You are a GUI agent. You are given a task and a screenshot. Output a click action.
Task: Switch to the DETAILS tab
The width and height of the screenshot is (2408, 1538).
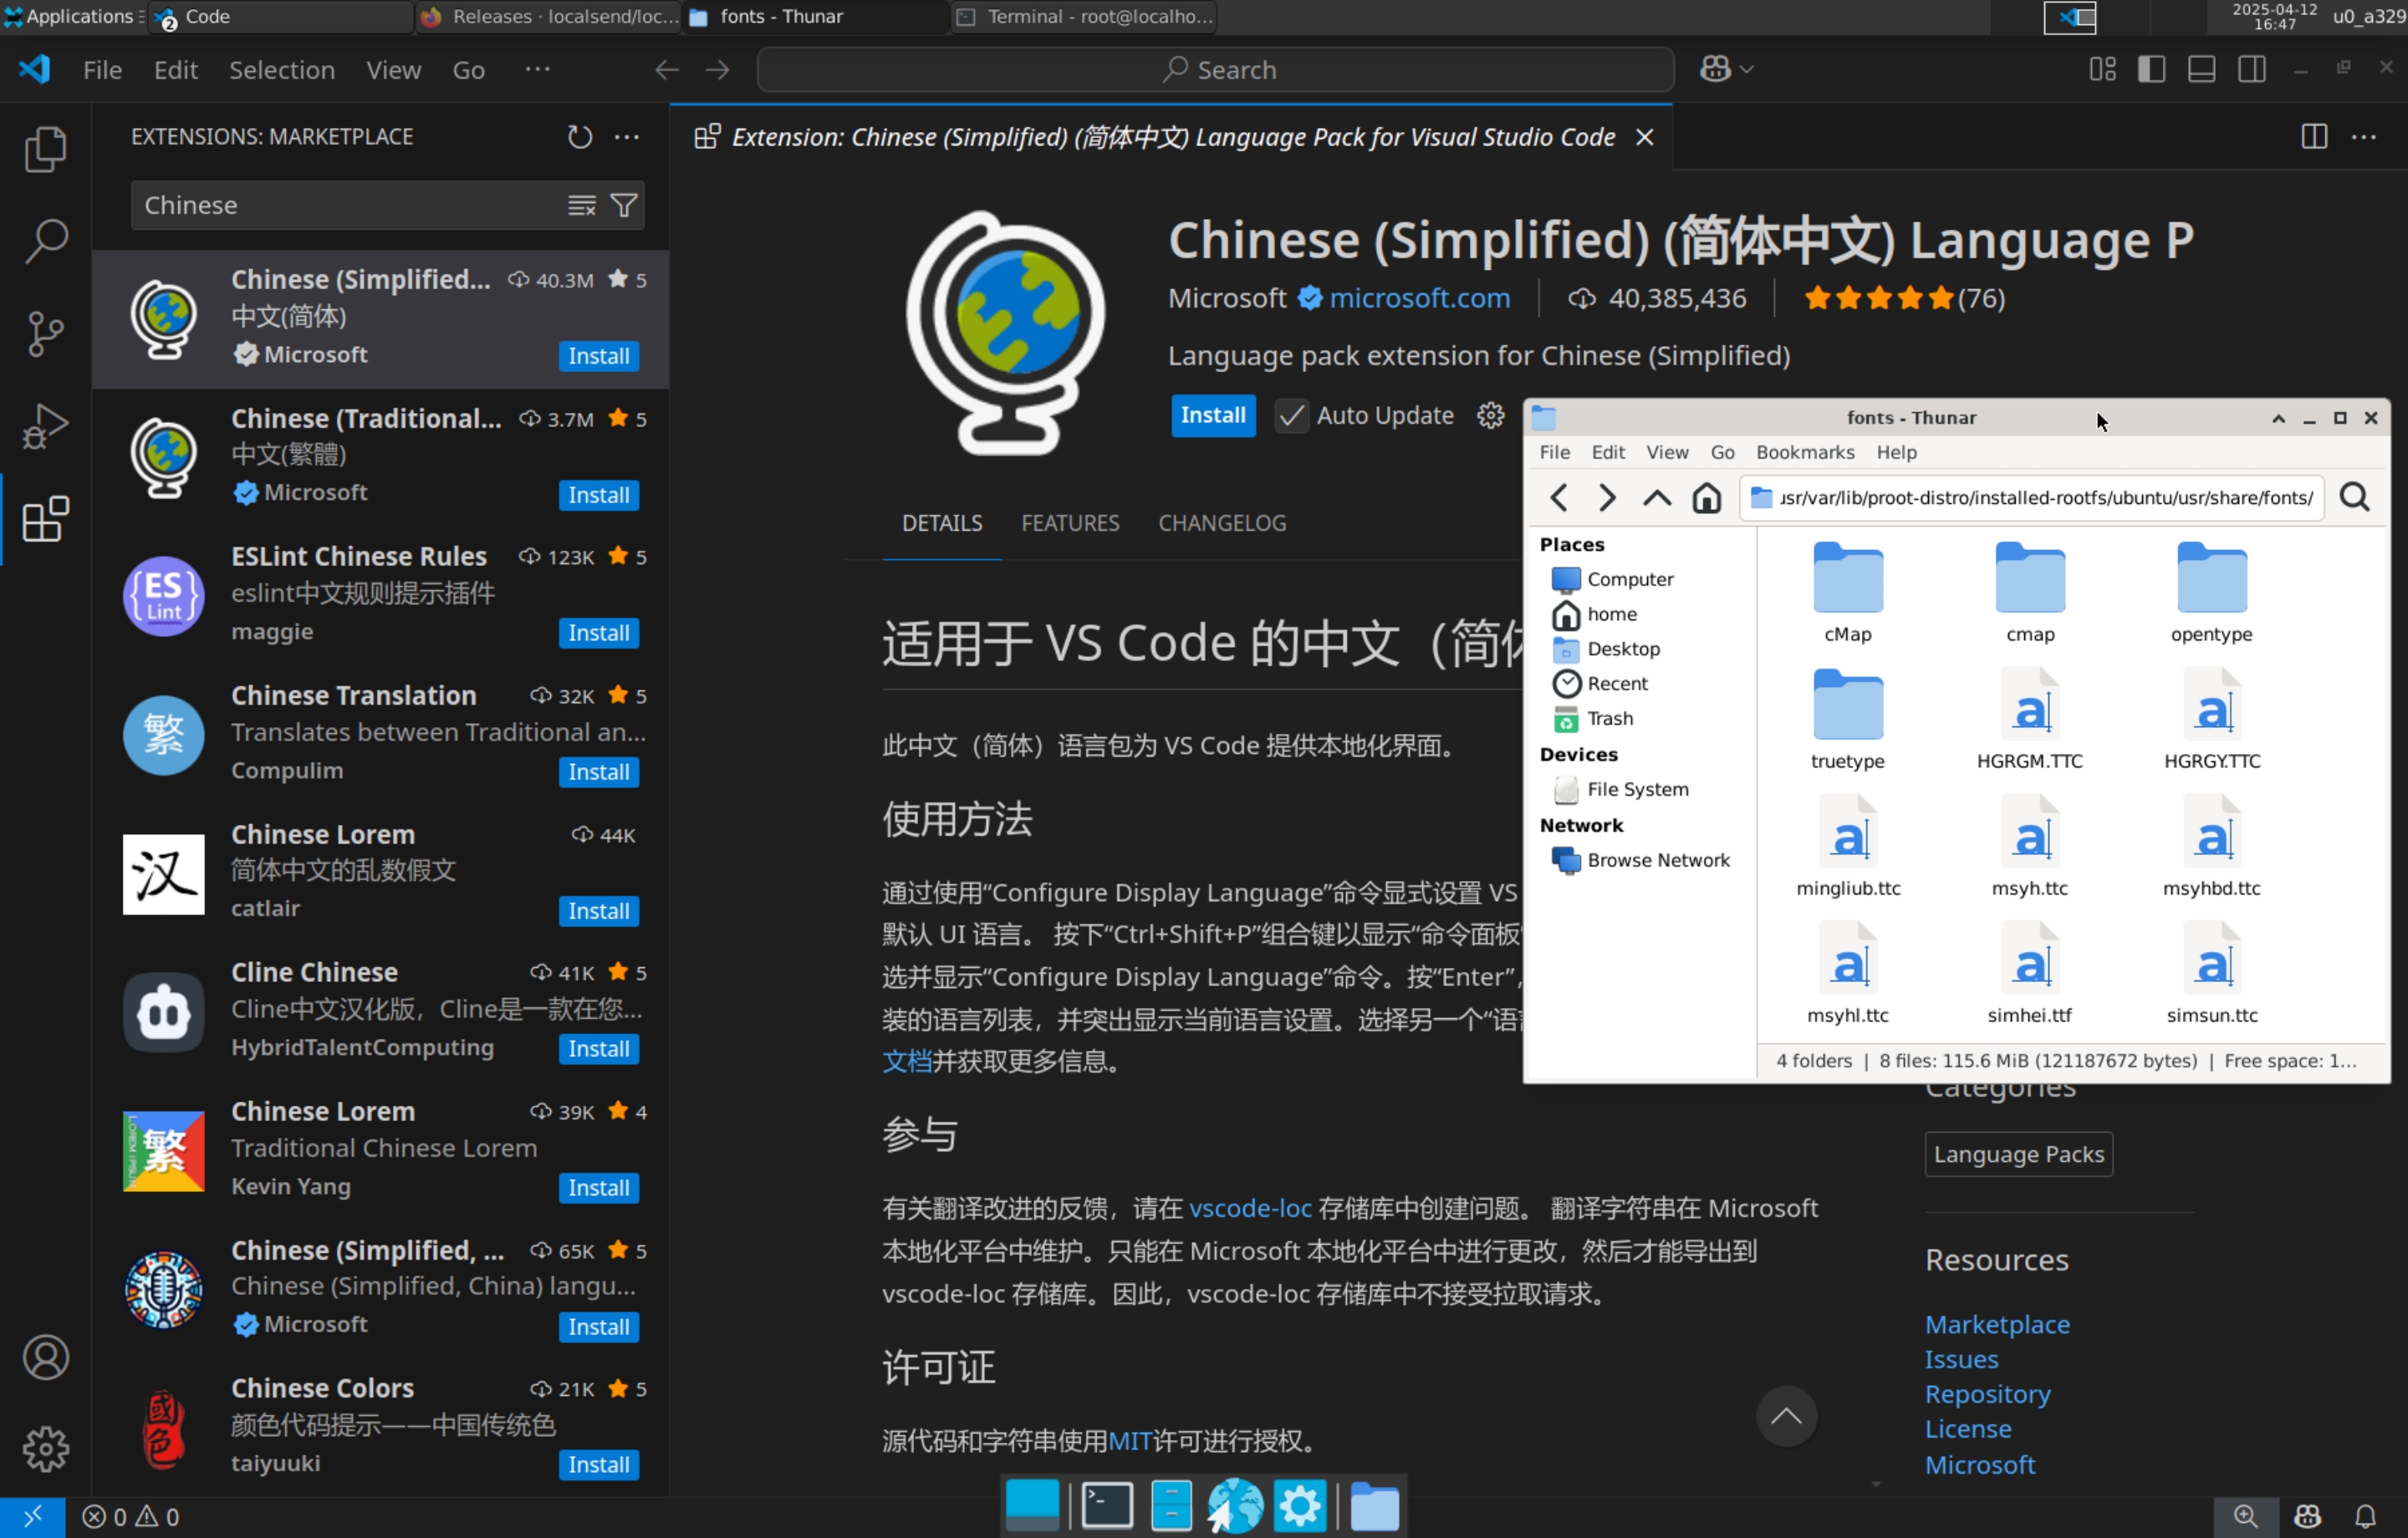coord(942,523)
